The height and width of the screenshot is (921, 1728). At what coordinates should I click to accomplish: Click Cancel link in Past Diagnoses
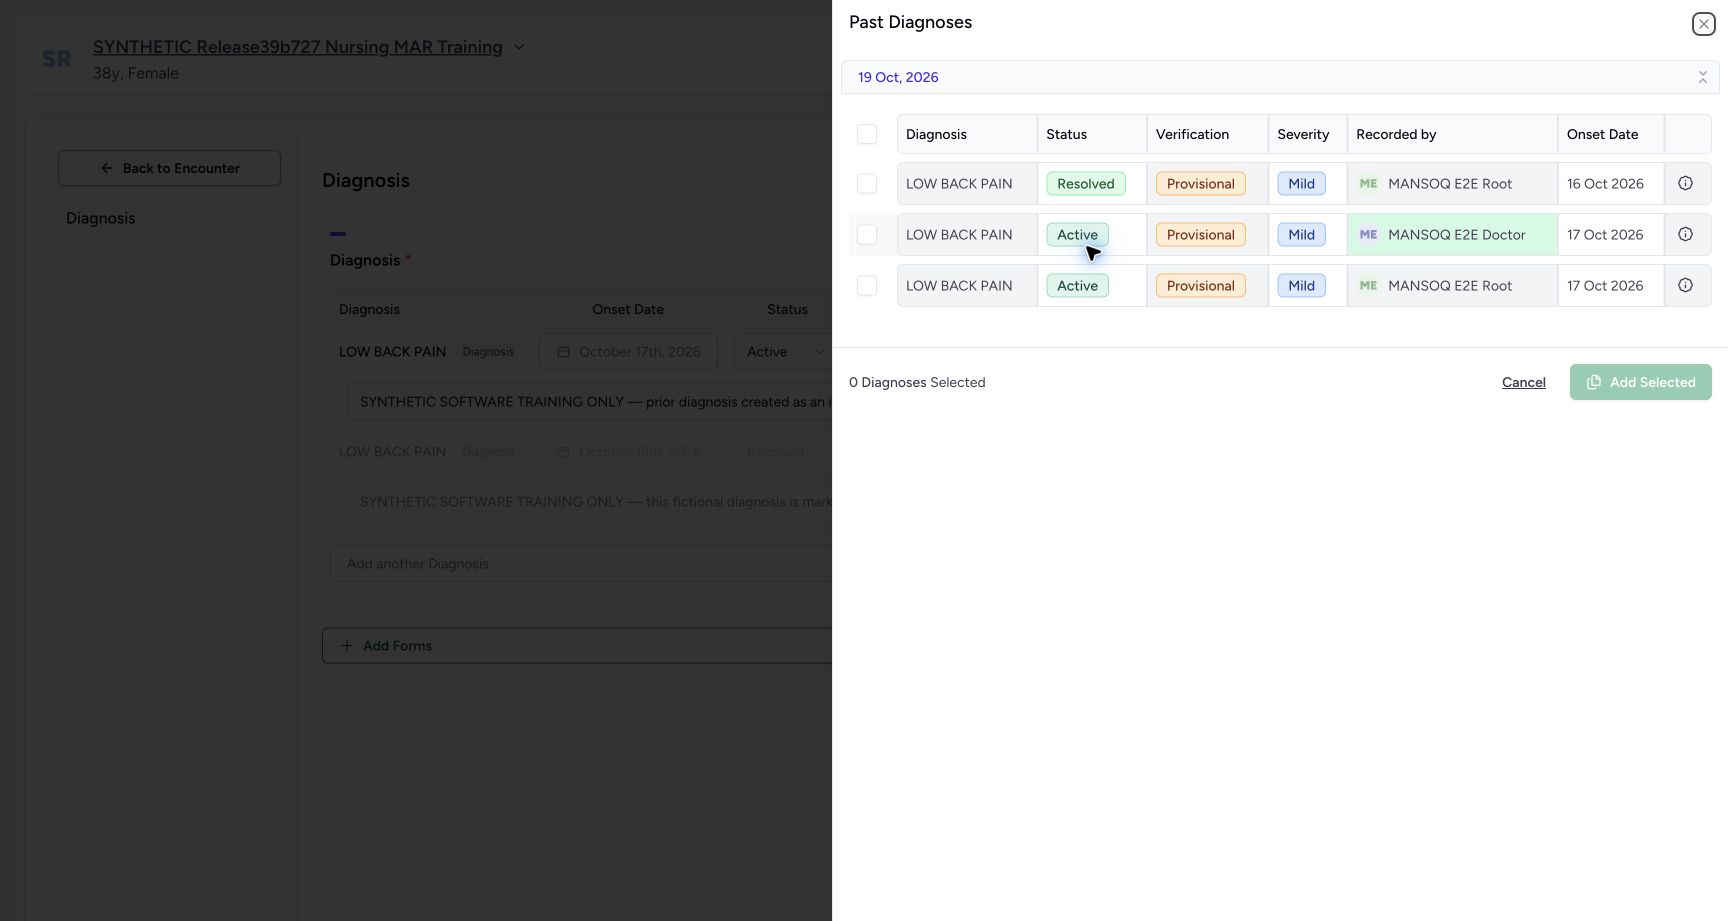[1523, 382]
